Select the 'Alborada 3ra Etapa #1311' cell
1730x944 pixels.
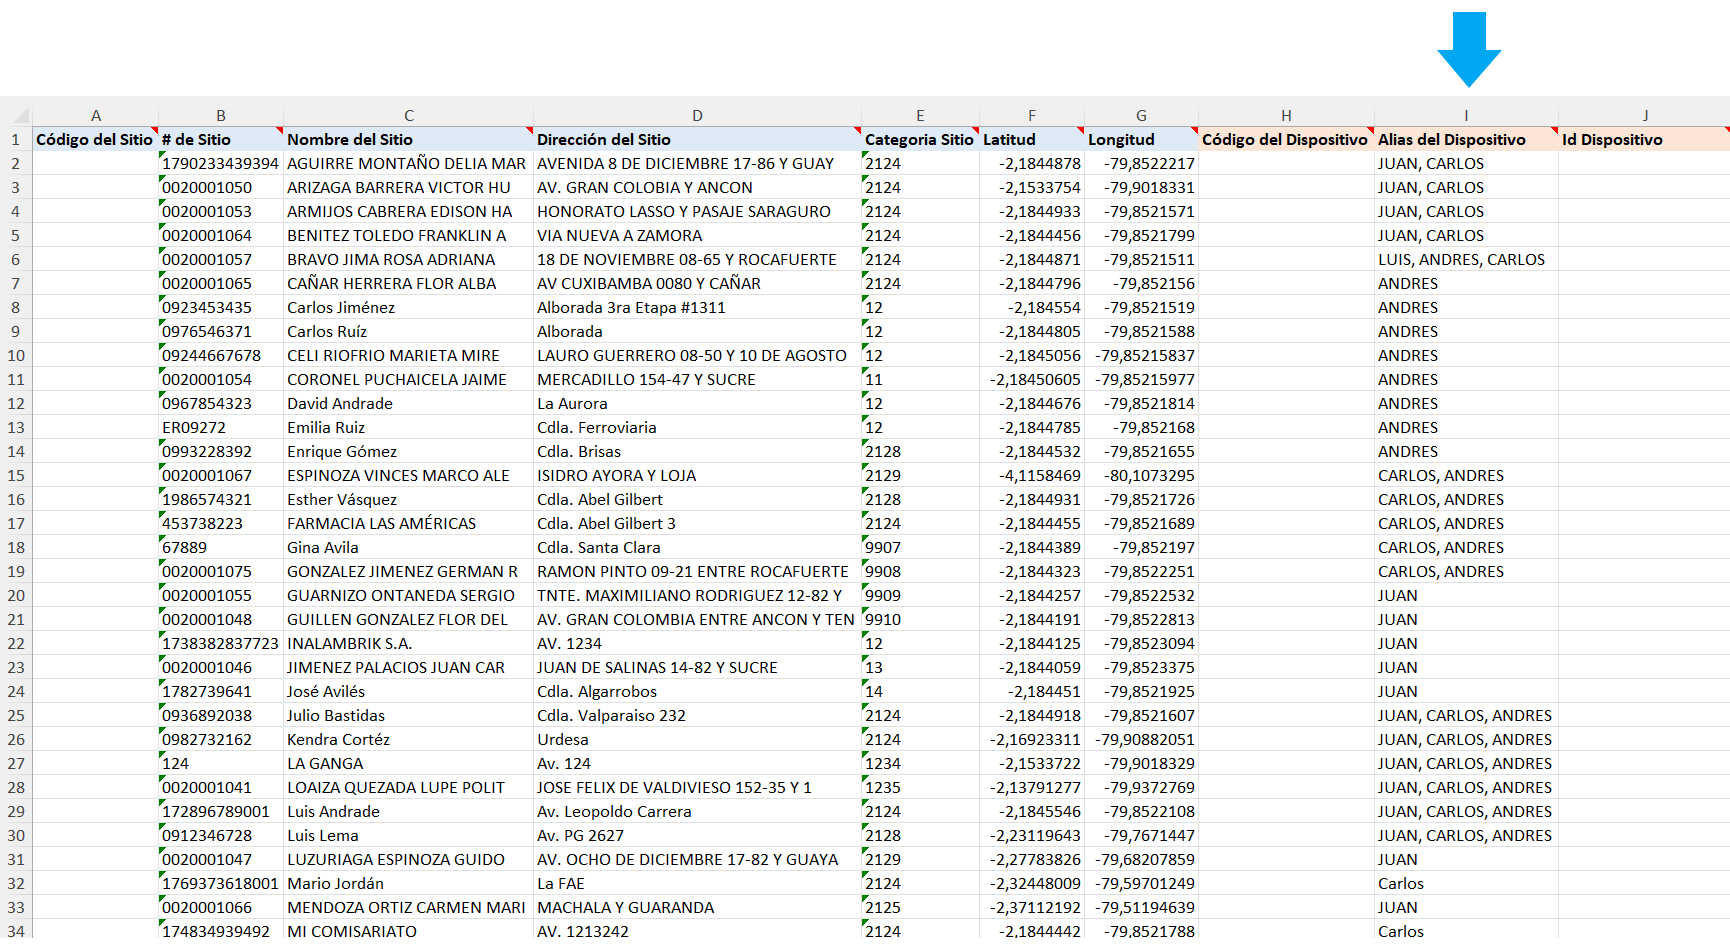point(697,307)
